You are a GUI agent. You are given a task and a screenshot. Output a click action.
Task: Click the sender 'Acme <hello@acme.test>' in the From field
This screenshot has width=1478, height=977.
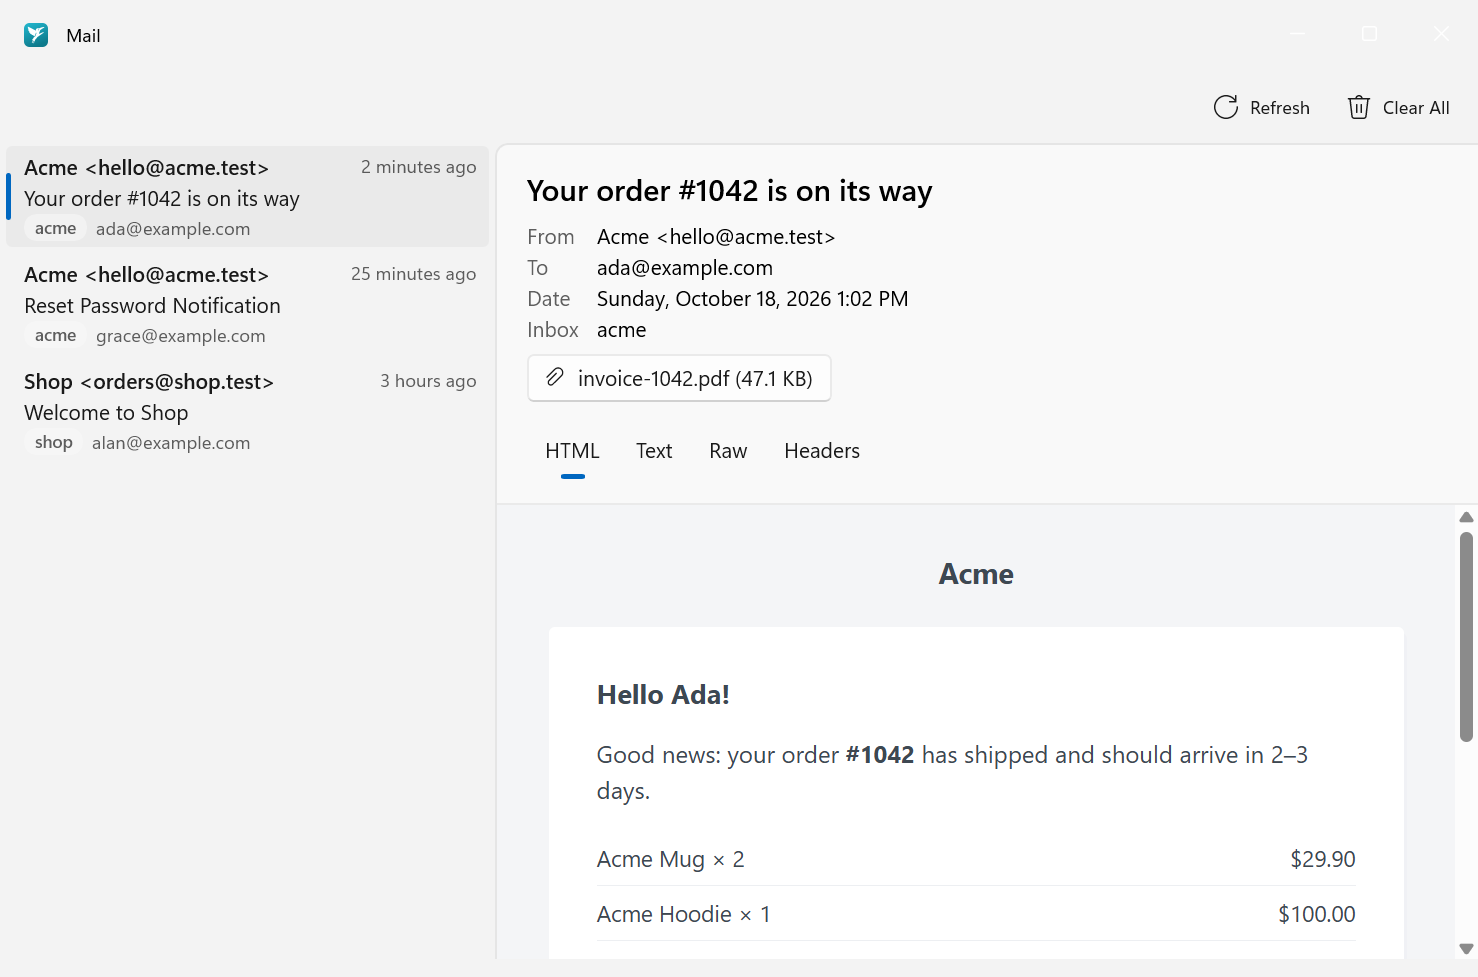point(716,237)
